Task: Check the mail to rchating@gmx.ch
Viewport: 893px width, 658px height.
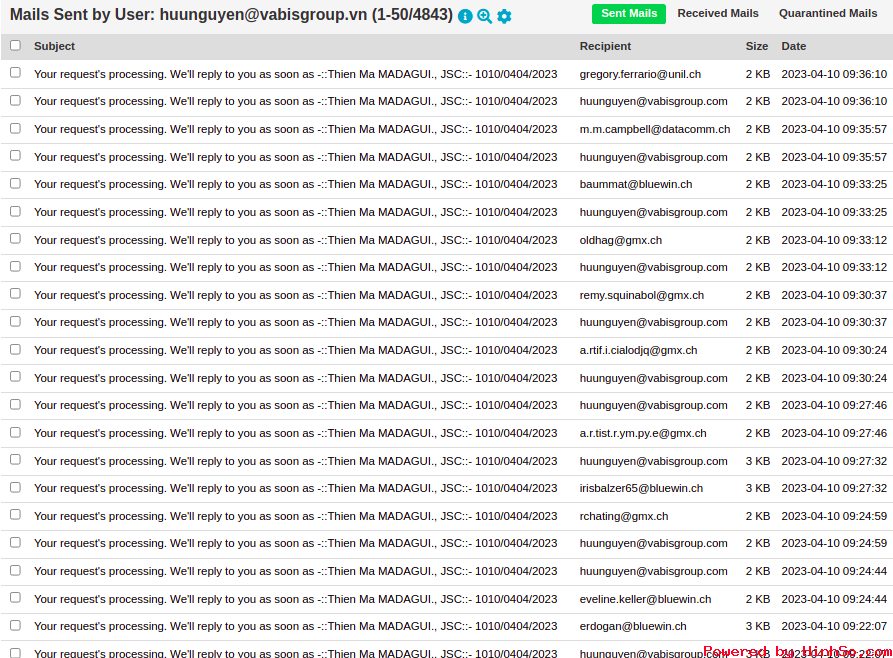Action: point(15,515)
